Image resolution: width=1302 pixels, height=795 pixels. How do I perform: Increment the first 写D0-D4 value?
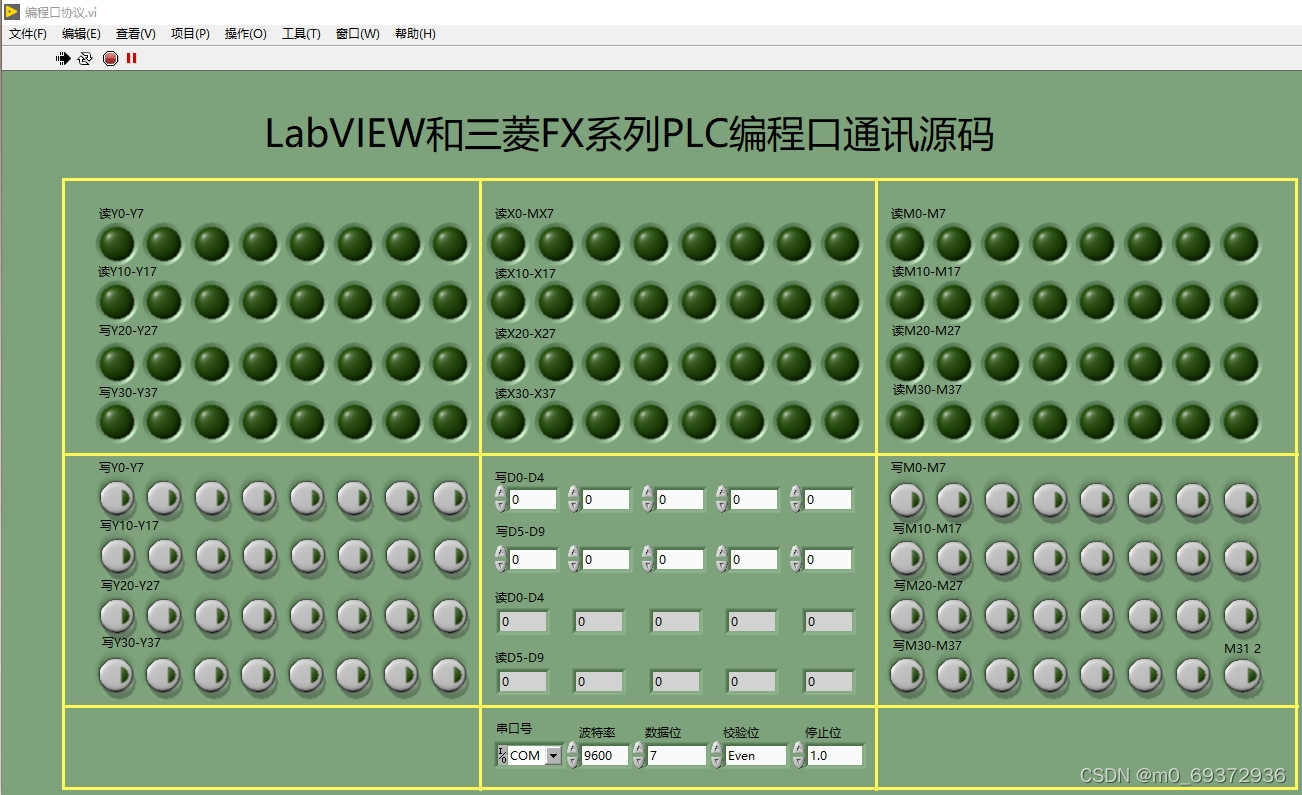501,492
